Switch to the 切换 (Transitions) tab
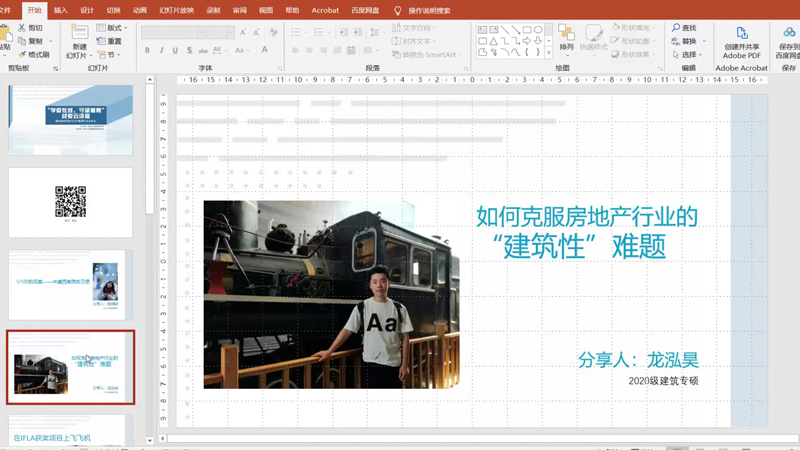Image resolution: width=800 pixels, height=450 pixels. pyautogui.click(x=113, y=10)
